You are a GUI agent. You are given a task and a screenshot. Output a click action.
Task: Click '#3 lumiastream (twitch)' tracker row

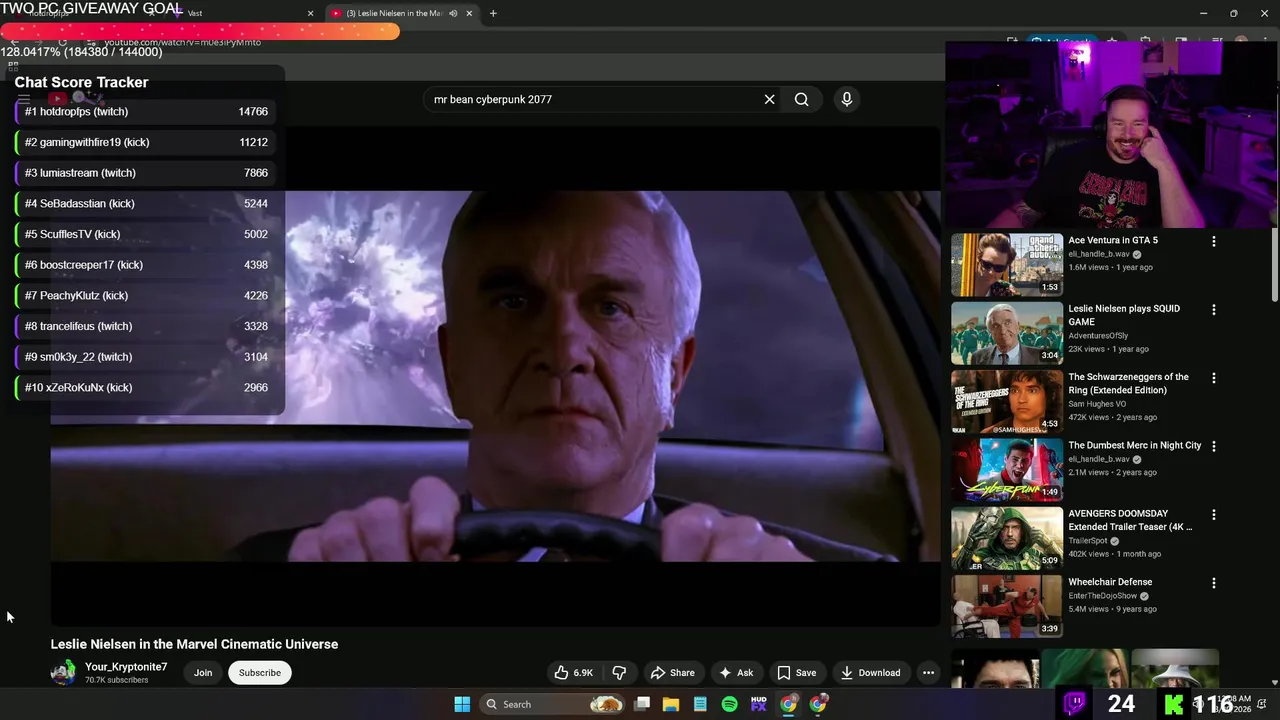click(x=146, y=173)
